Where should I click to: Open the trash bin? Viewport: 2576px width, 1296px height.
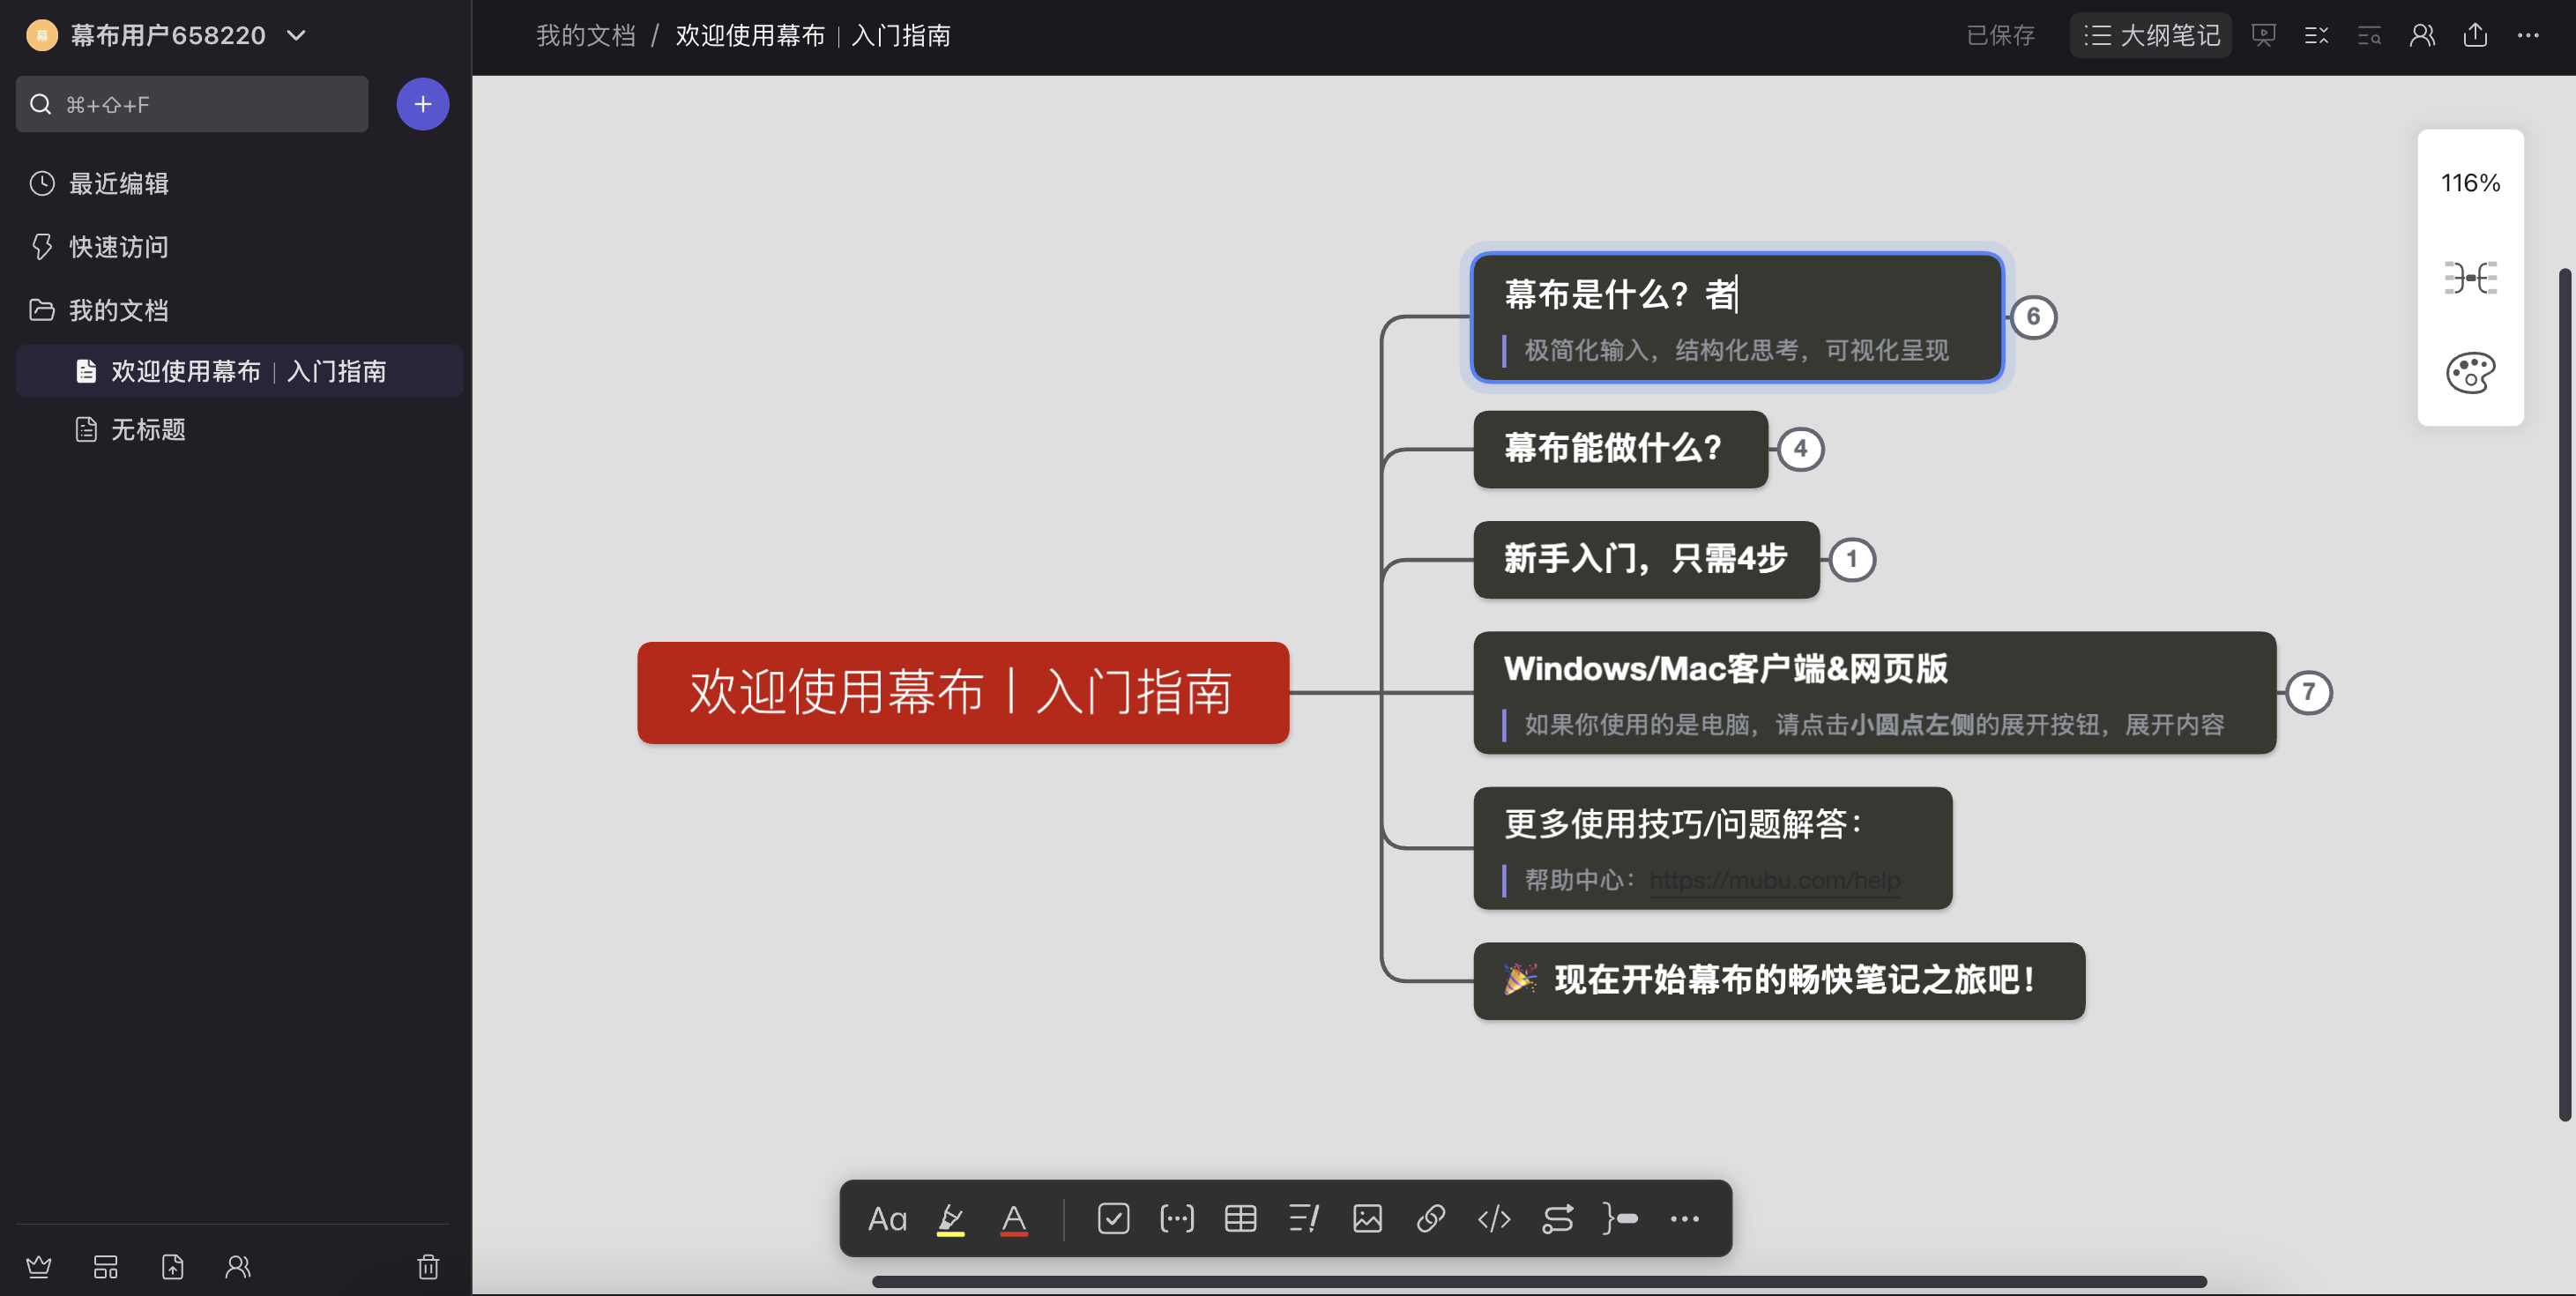(x=428, y=1267)
